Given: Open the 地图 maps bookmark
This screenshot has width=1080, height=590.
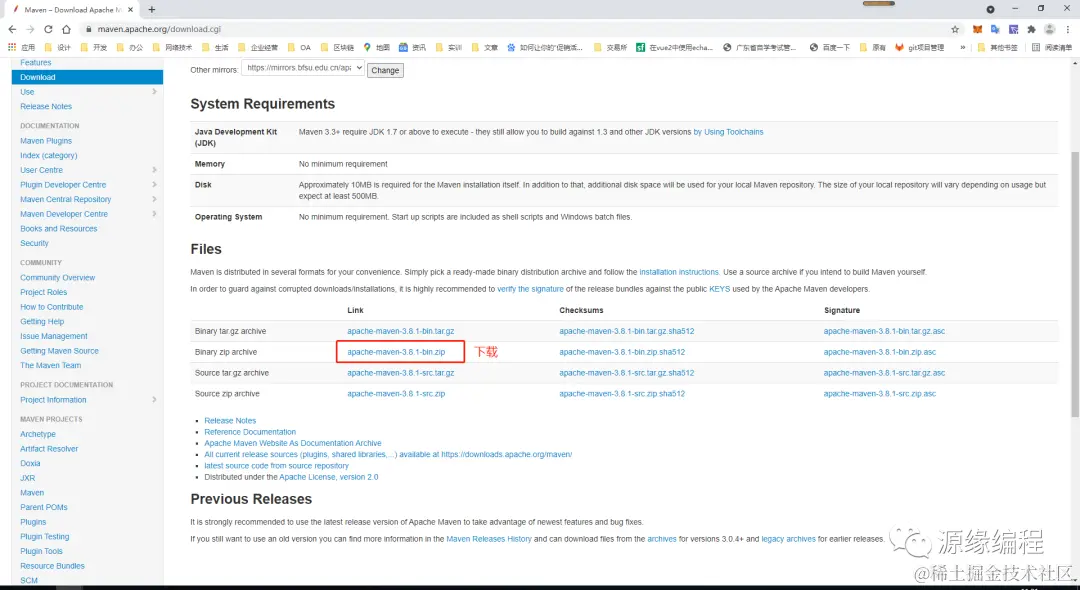Looking at the screenshot, I should tap(377, 48).
